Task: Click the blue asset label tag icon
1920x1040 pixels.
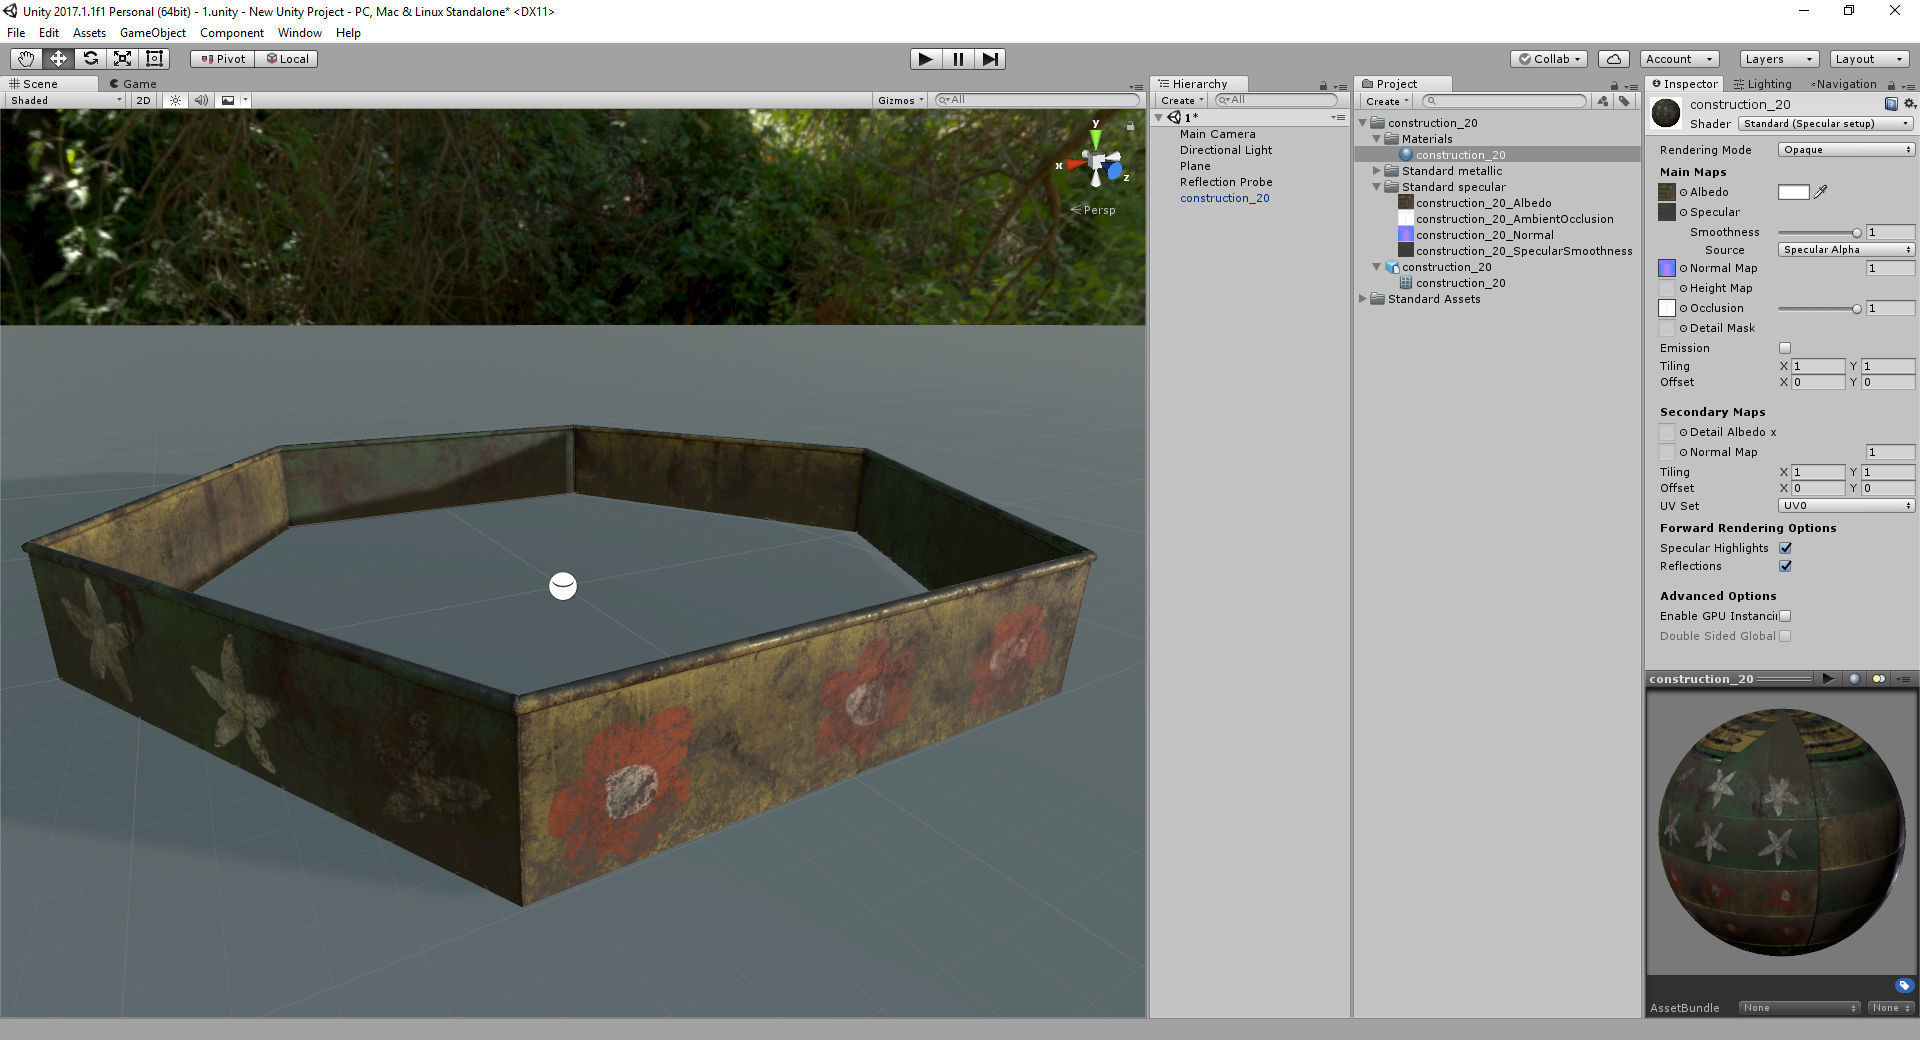Action: point(1903,985)
